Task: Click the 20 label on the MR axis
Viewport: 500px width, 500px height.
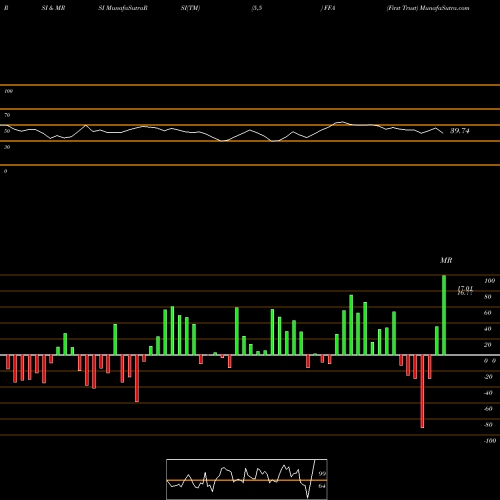Action: coord(488,345)
